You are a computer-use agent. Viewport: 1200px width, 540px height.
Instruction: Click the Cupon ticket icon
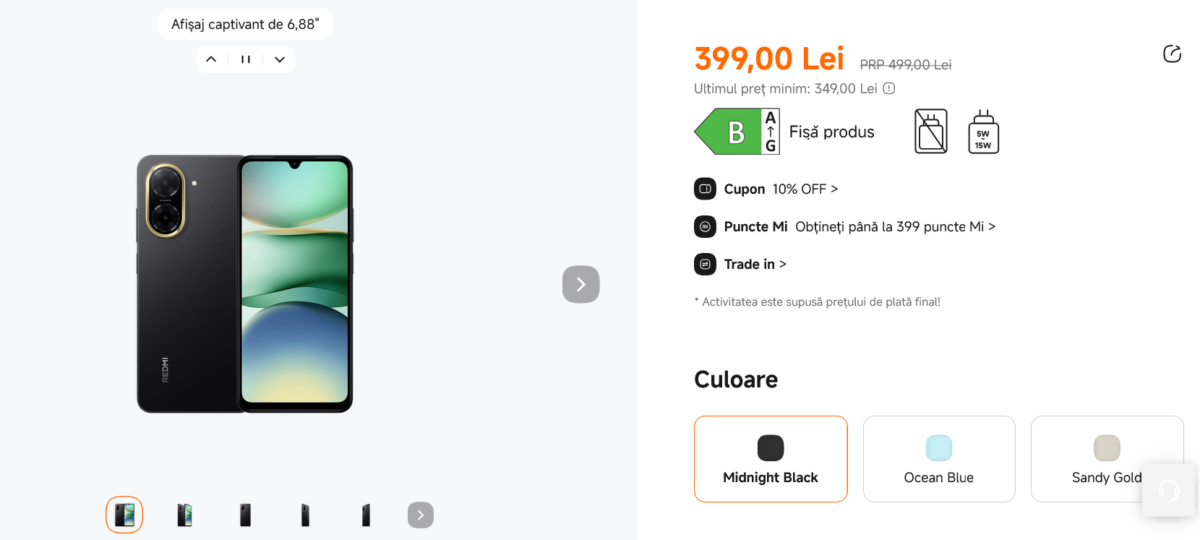point(705,189)
